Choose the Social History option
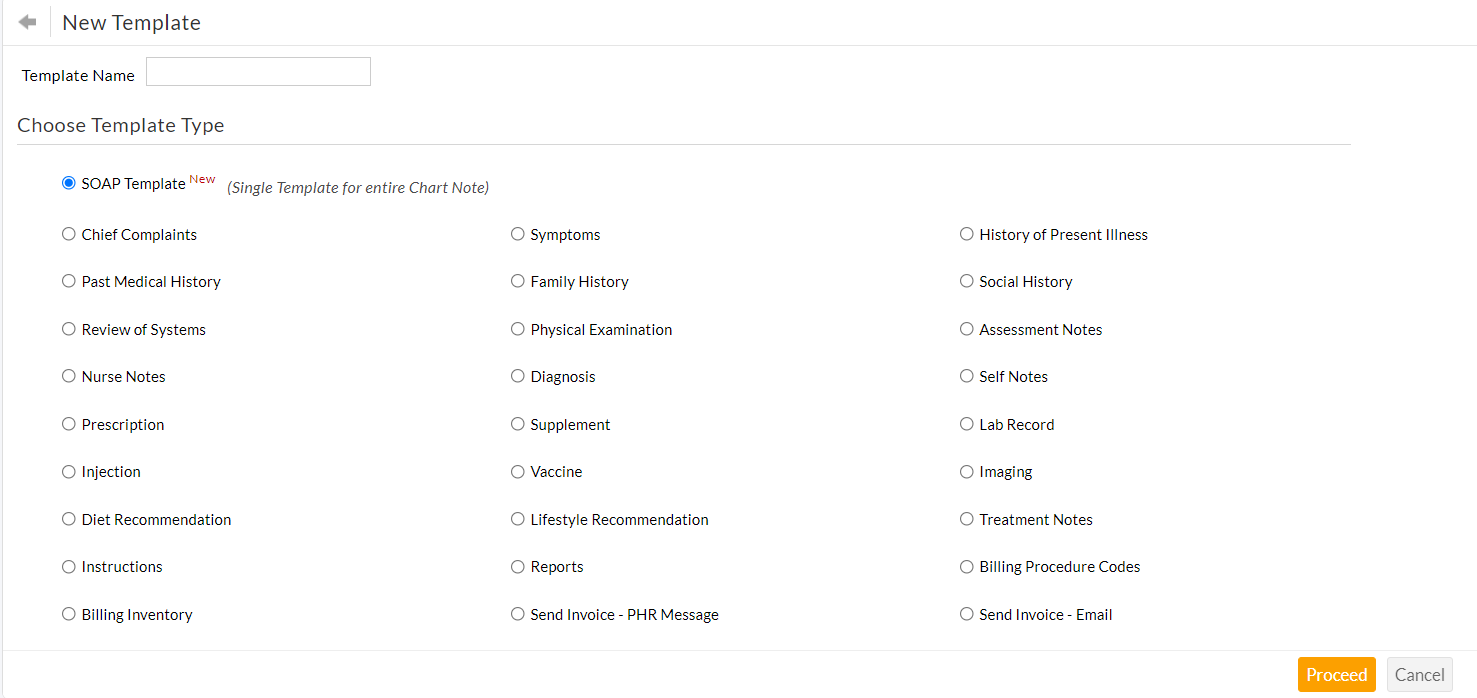This screenshot has height=698, width=1477. point(966,281)
